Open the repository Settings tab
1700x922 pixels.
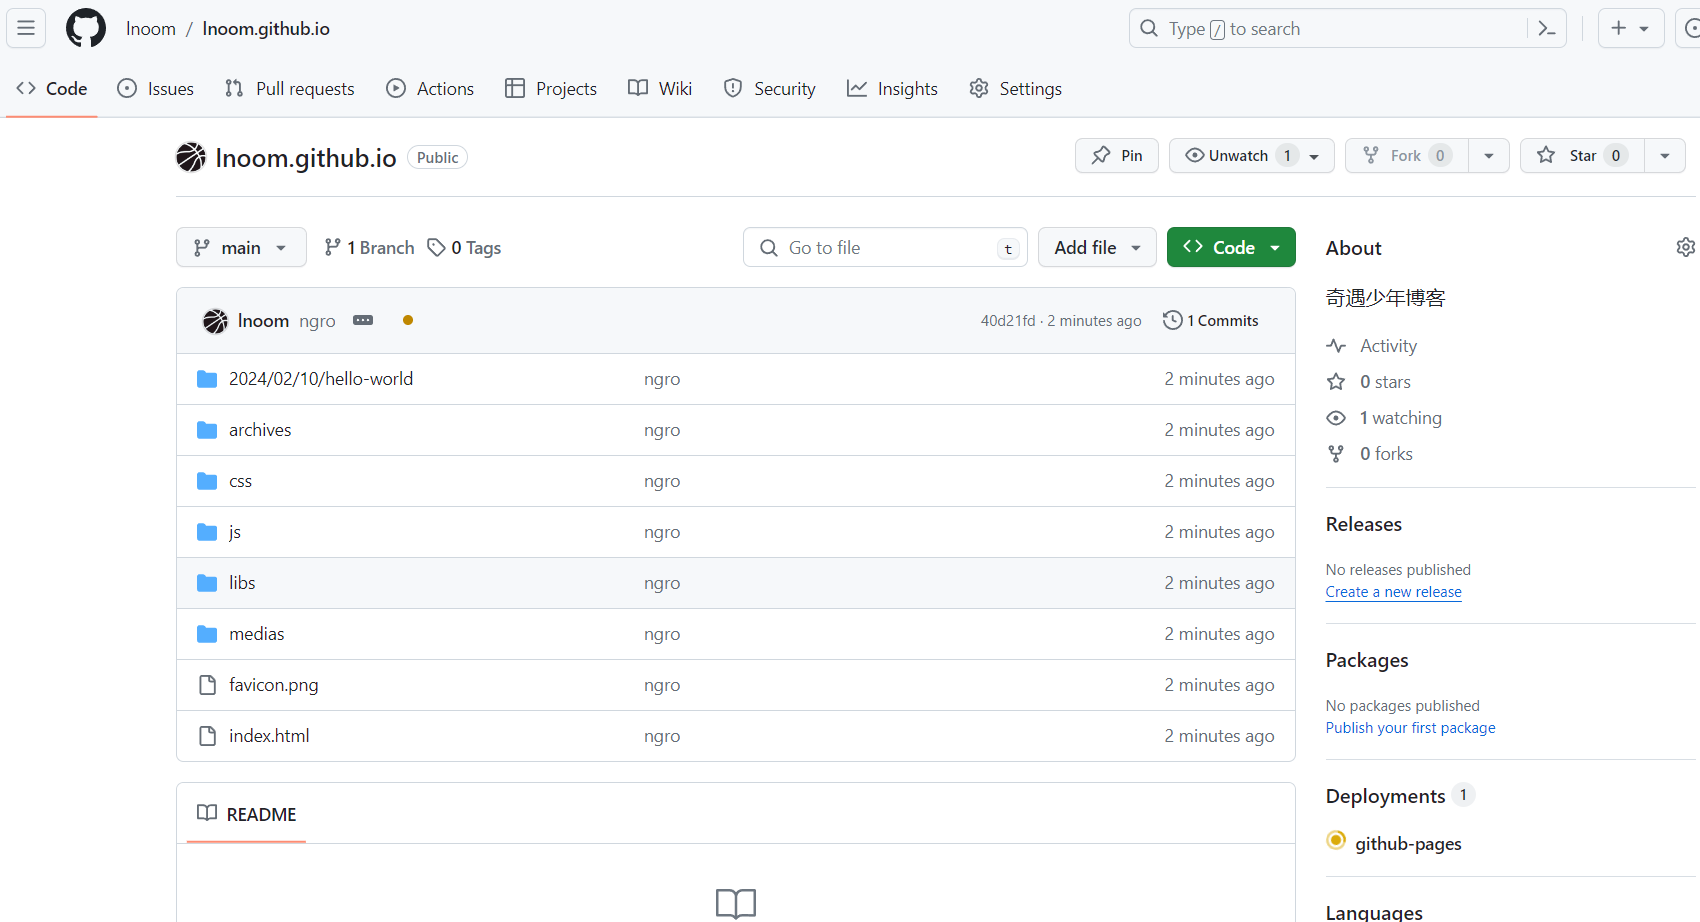pos(1016,89)
